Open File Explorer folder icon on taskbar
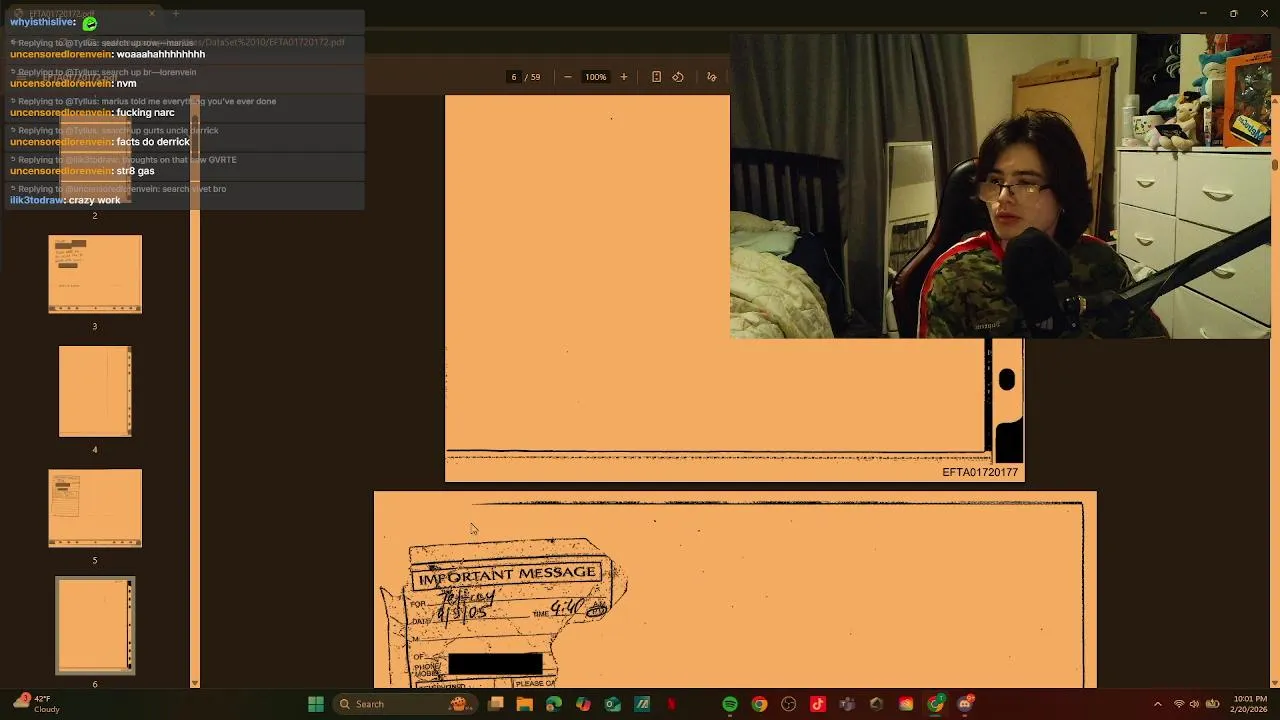1280x720 pixels. click(x=525, y=704)
